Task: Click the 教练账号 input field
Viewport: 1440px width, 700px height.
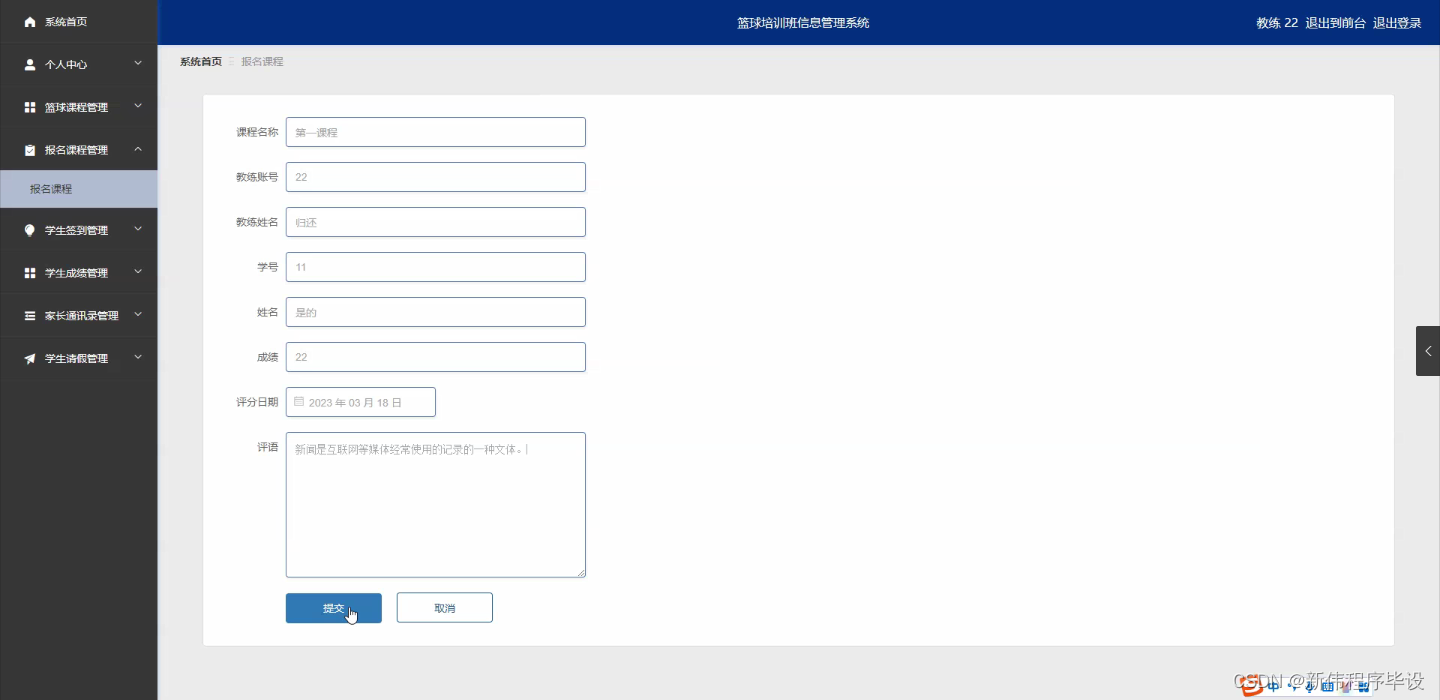Action: pyautogui.click(x=436, y=177)
